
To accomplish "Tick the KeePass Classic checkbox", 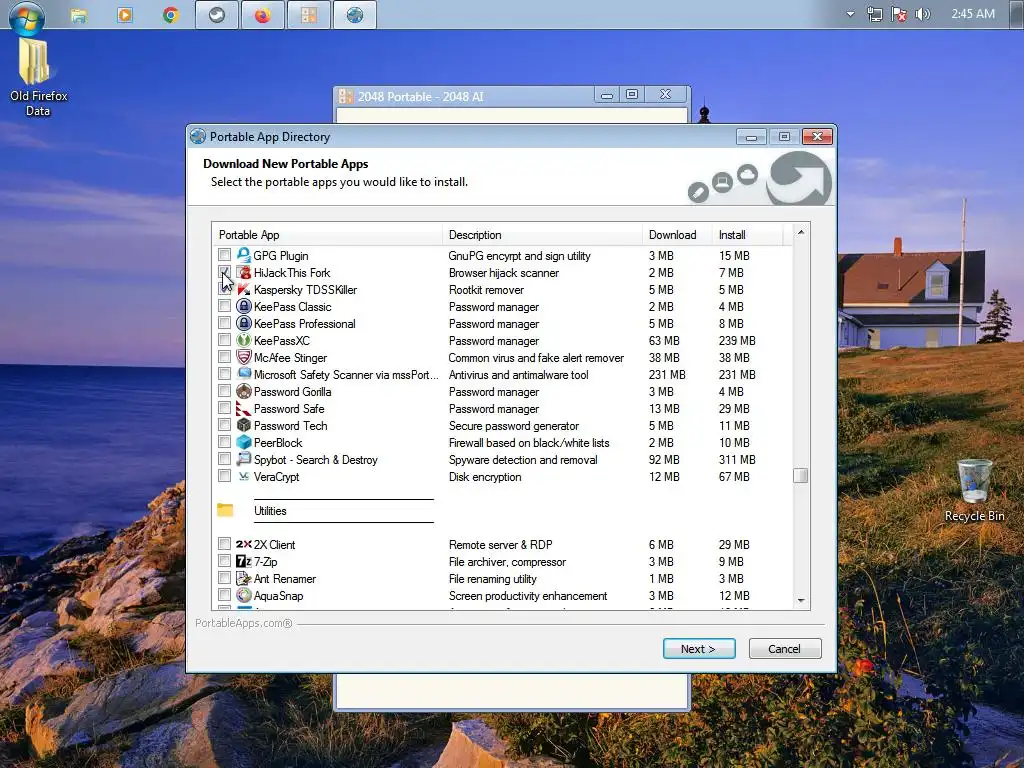I will (x=225, y=305).
